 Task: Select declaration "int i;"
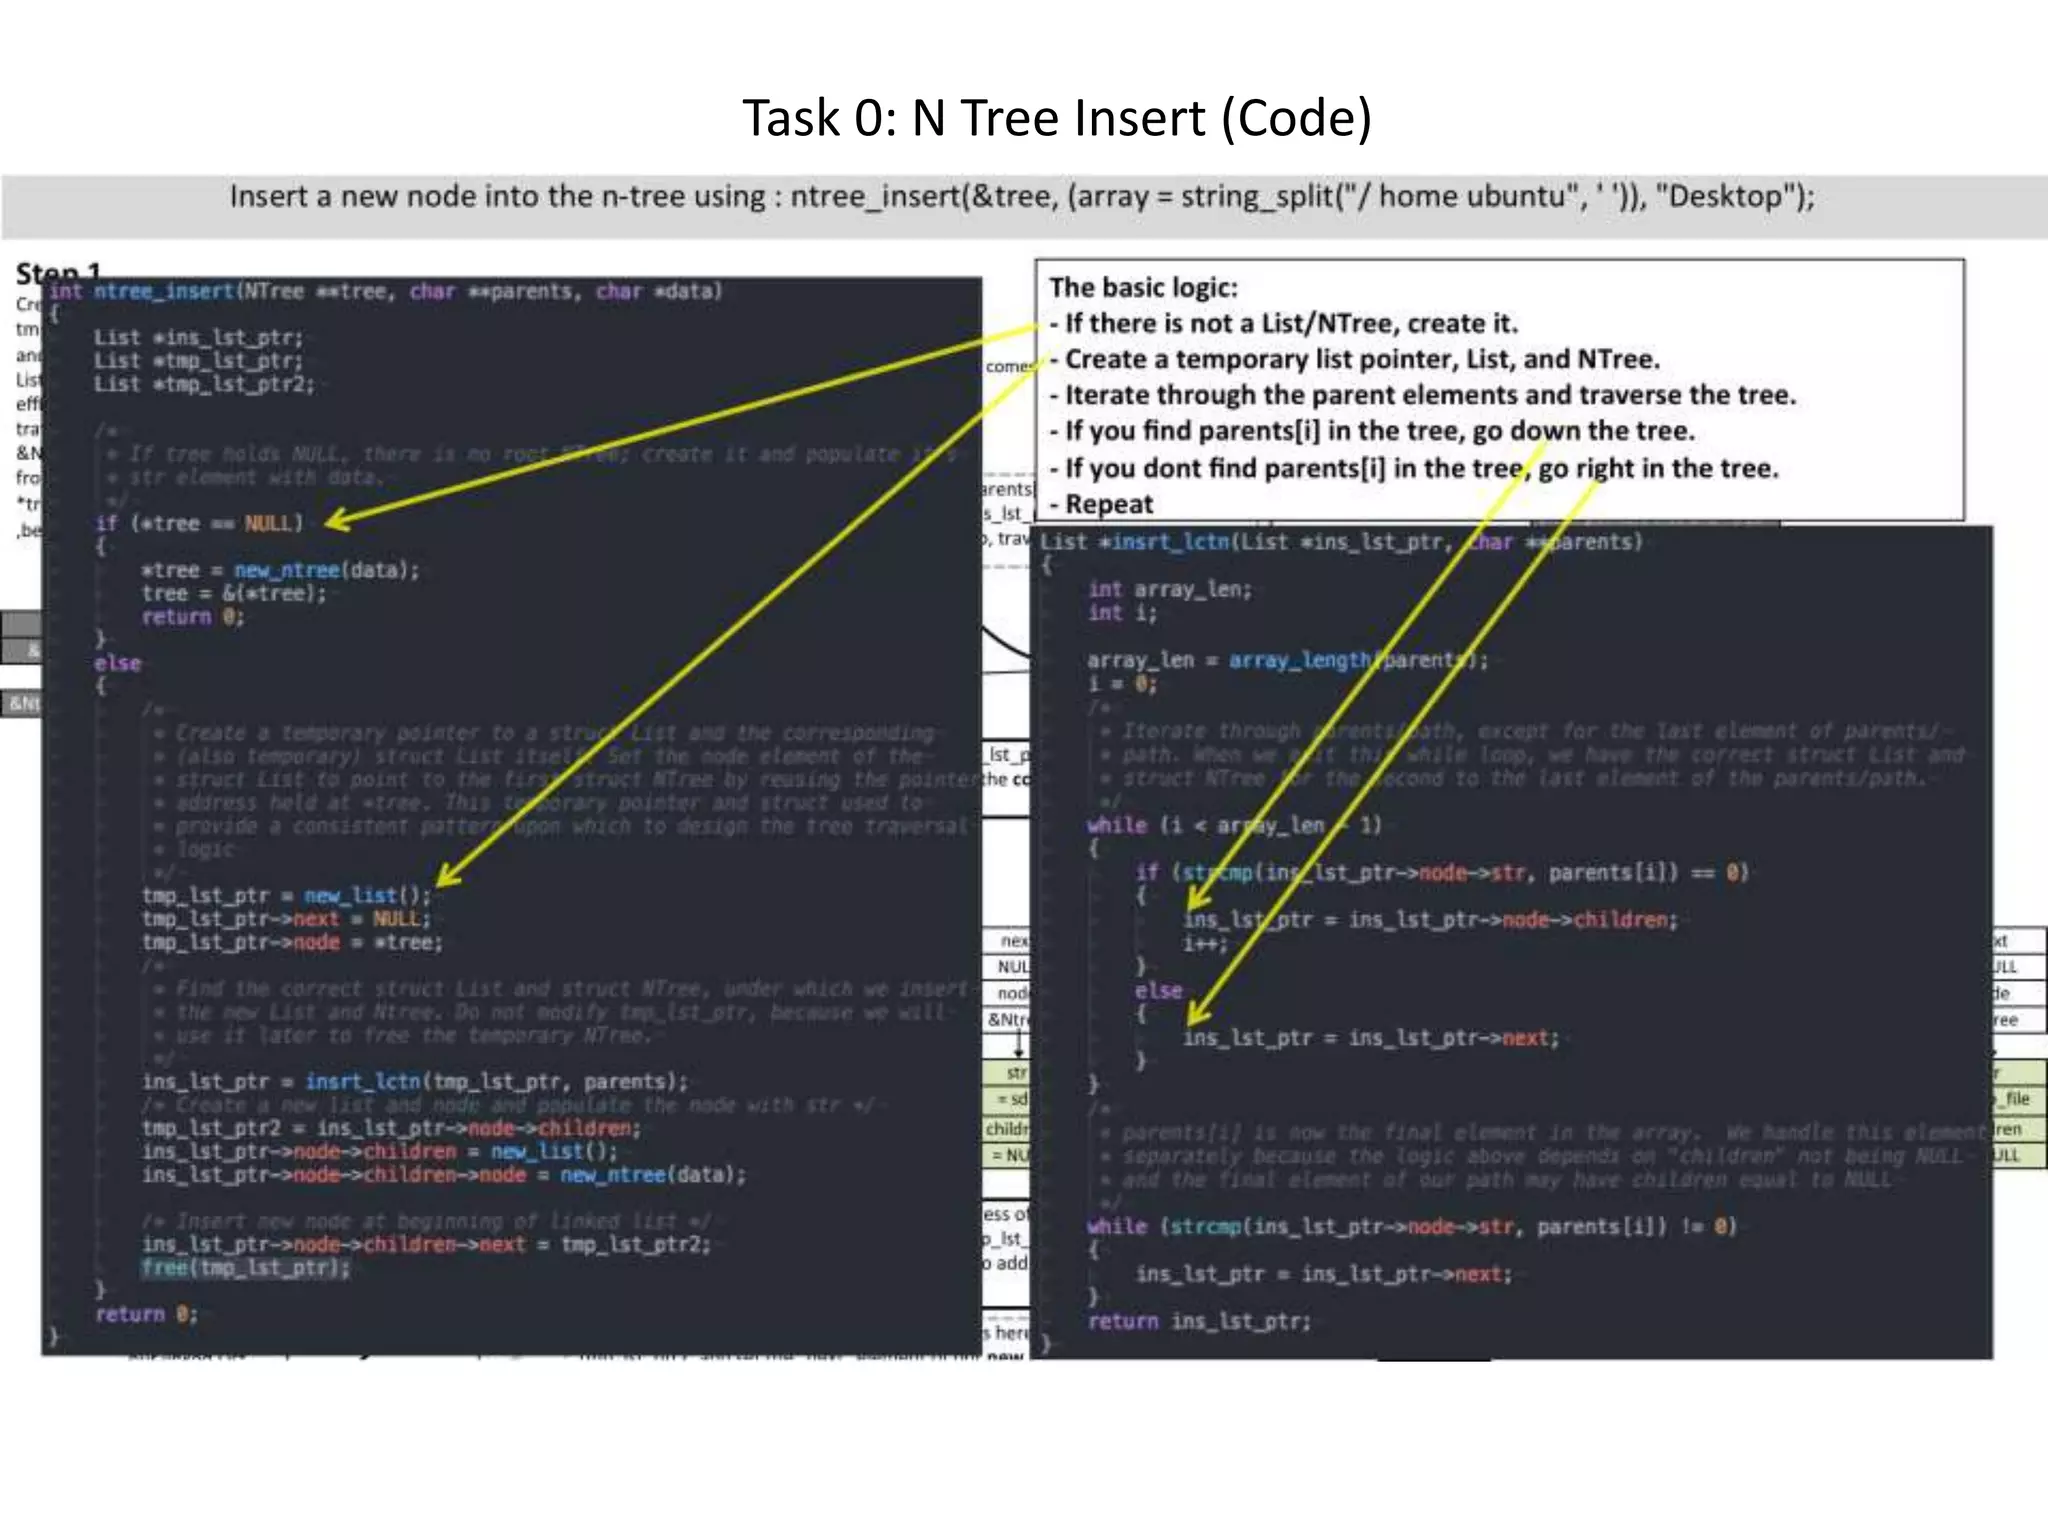pos(1123,613)
